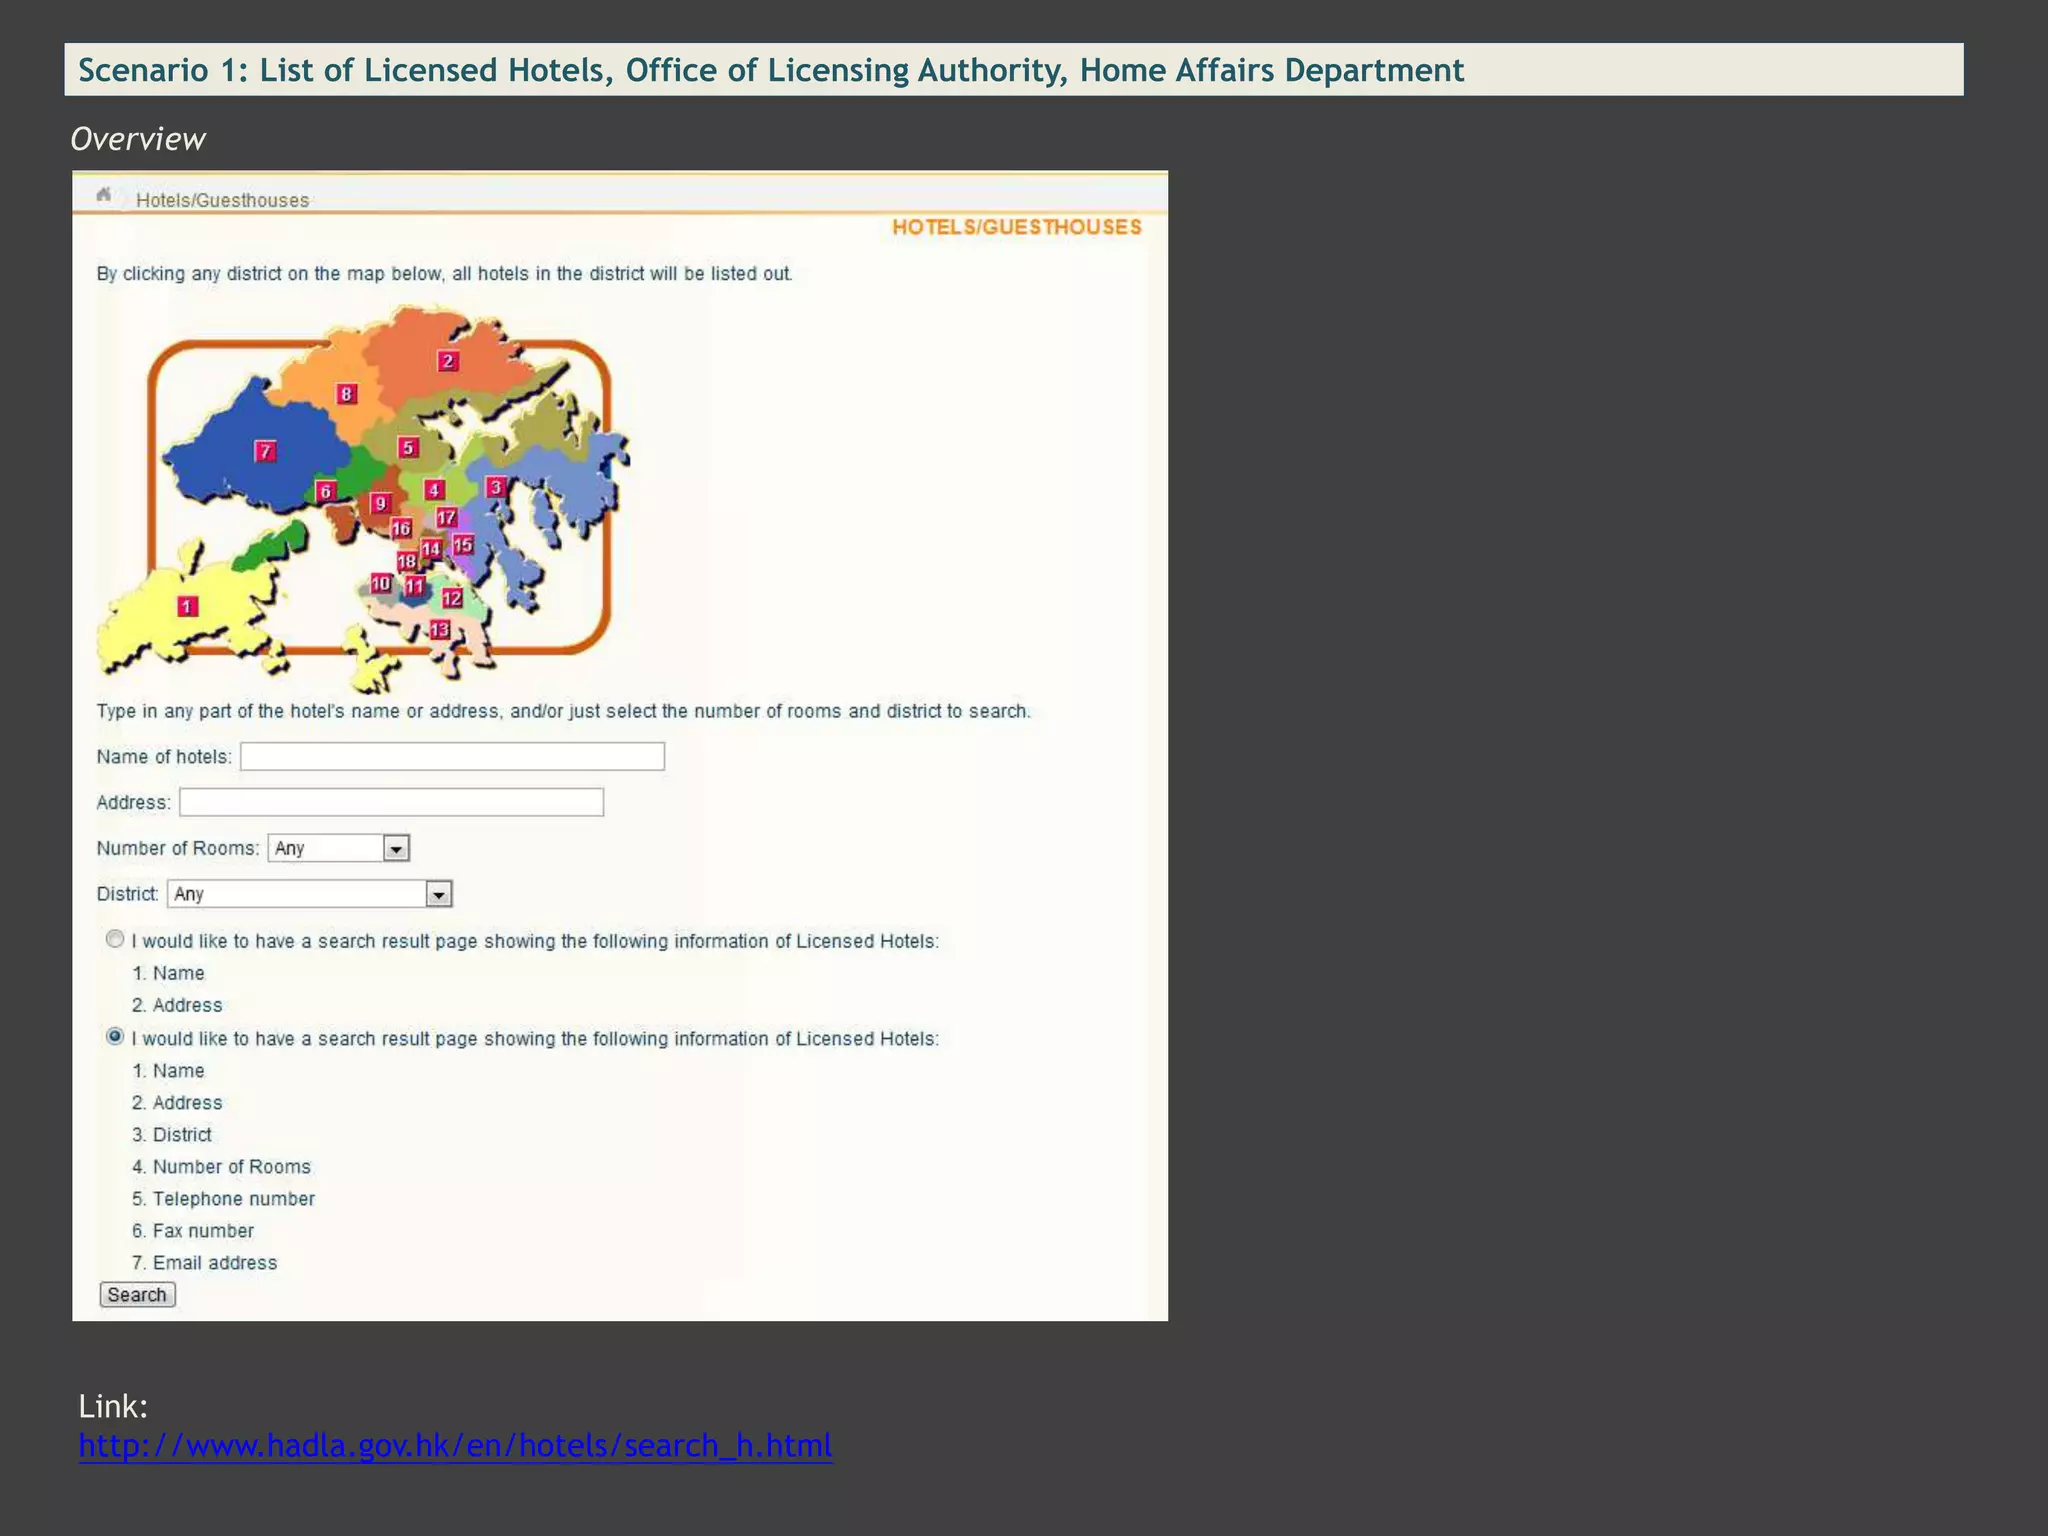Select district marker 4 on map
The image size is (2048, 1536).
[434, 490]
